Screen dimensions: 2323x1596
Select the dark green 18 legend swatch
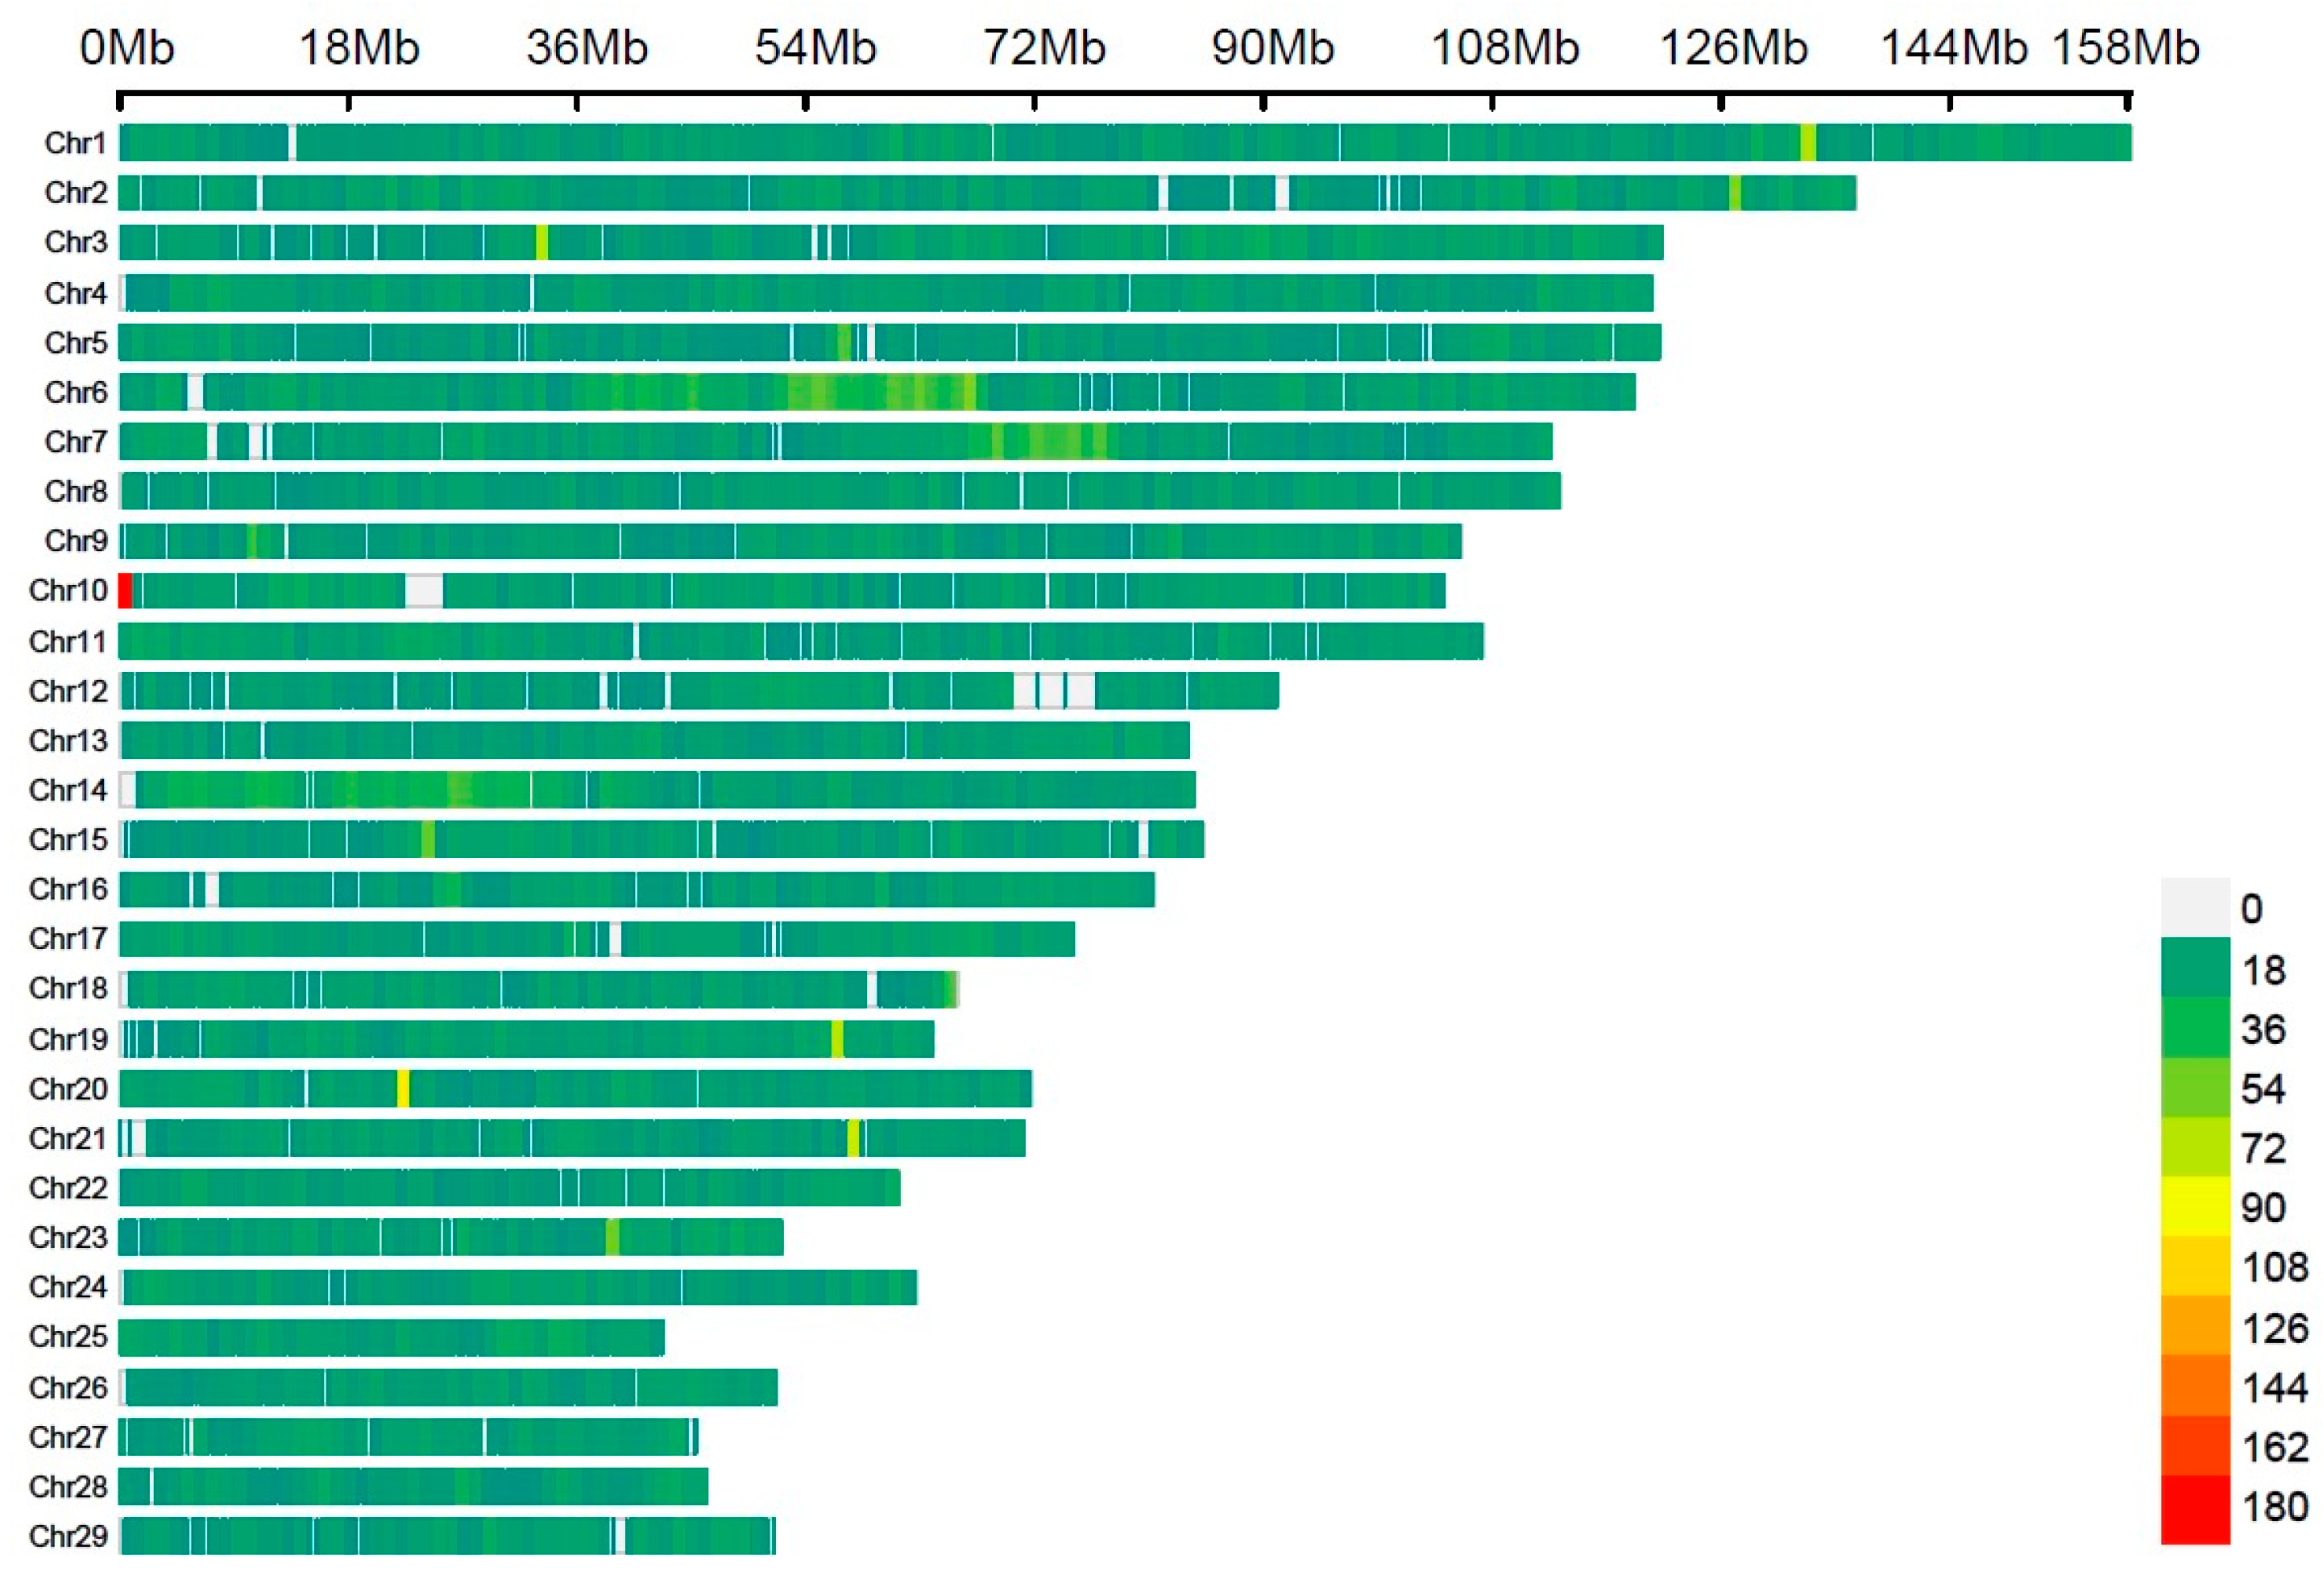(2195, 968)
